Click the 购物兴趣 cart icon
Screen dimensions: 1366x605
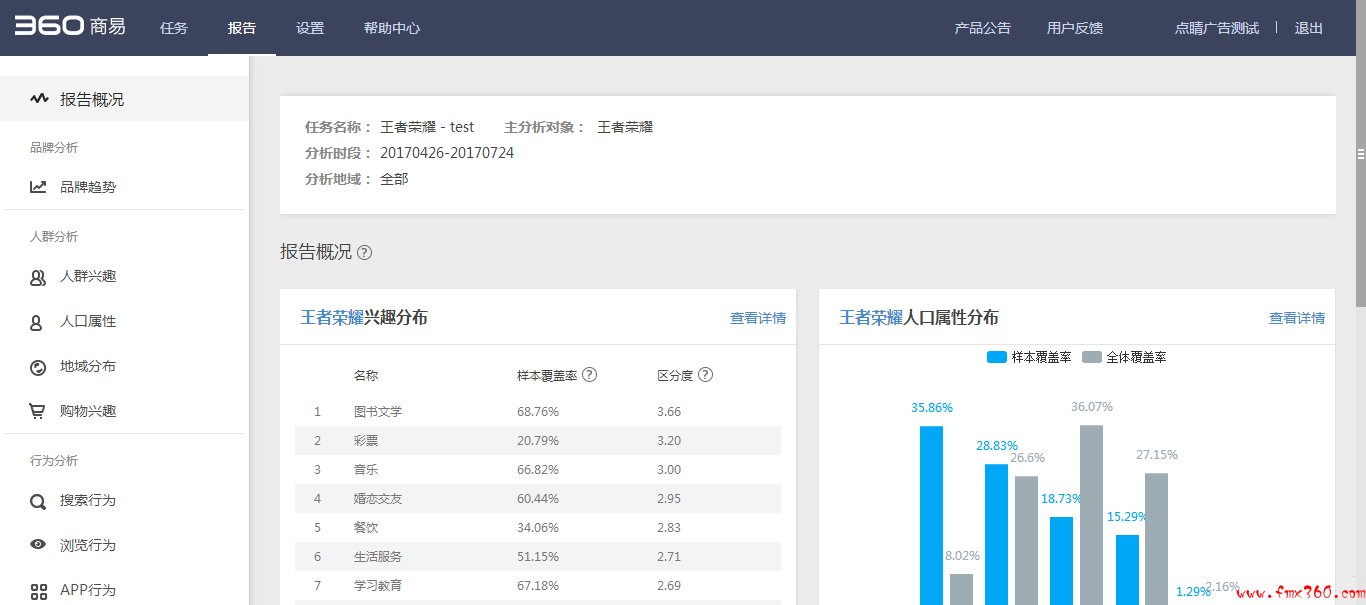(x=38, y=411)
